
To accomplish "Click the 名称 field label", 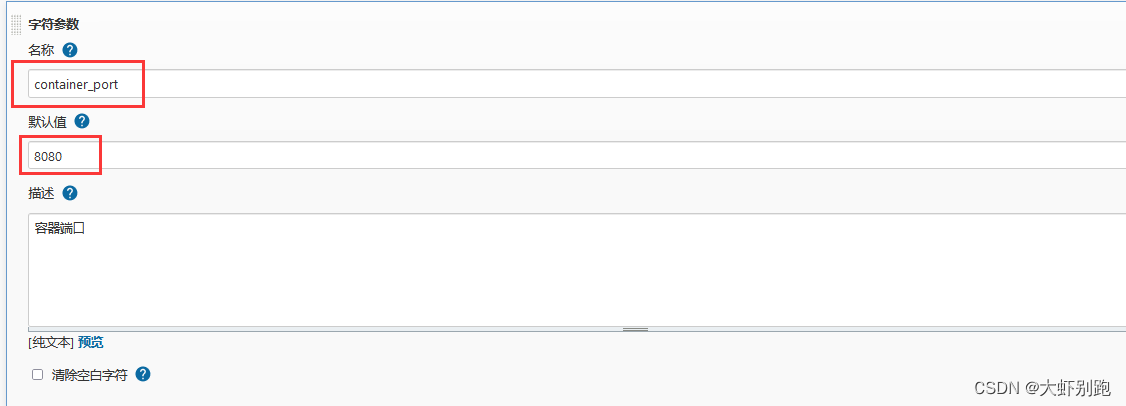I will [x=41, y=49].
